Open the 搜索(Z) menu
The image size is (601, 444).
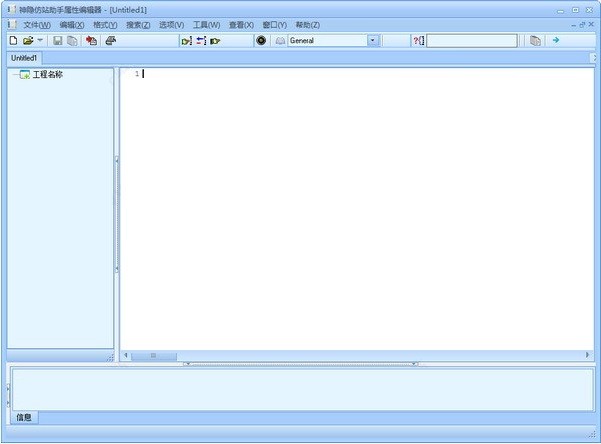pos(138,25)
